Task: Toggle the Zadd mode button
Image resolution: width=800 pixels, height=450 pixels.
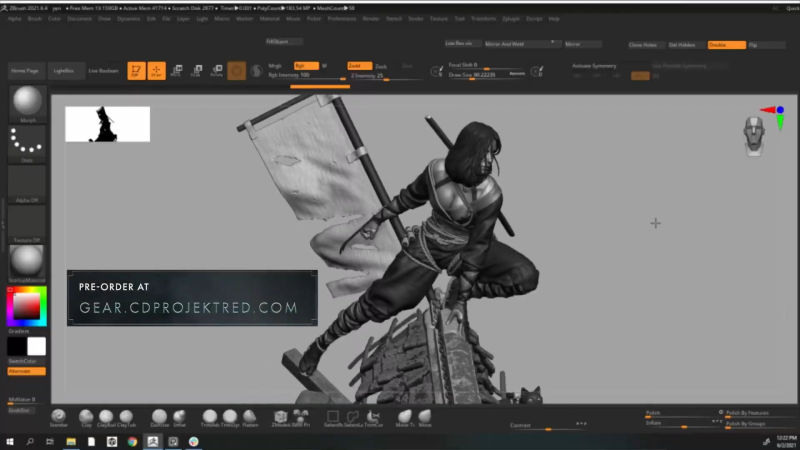Action: tap(360, 66)
